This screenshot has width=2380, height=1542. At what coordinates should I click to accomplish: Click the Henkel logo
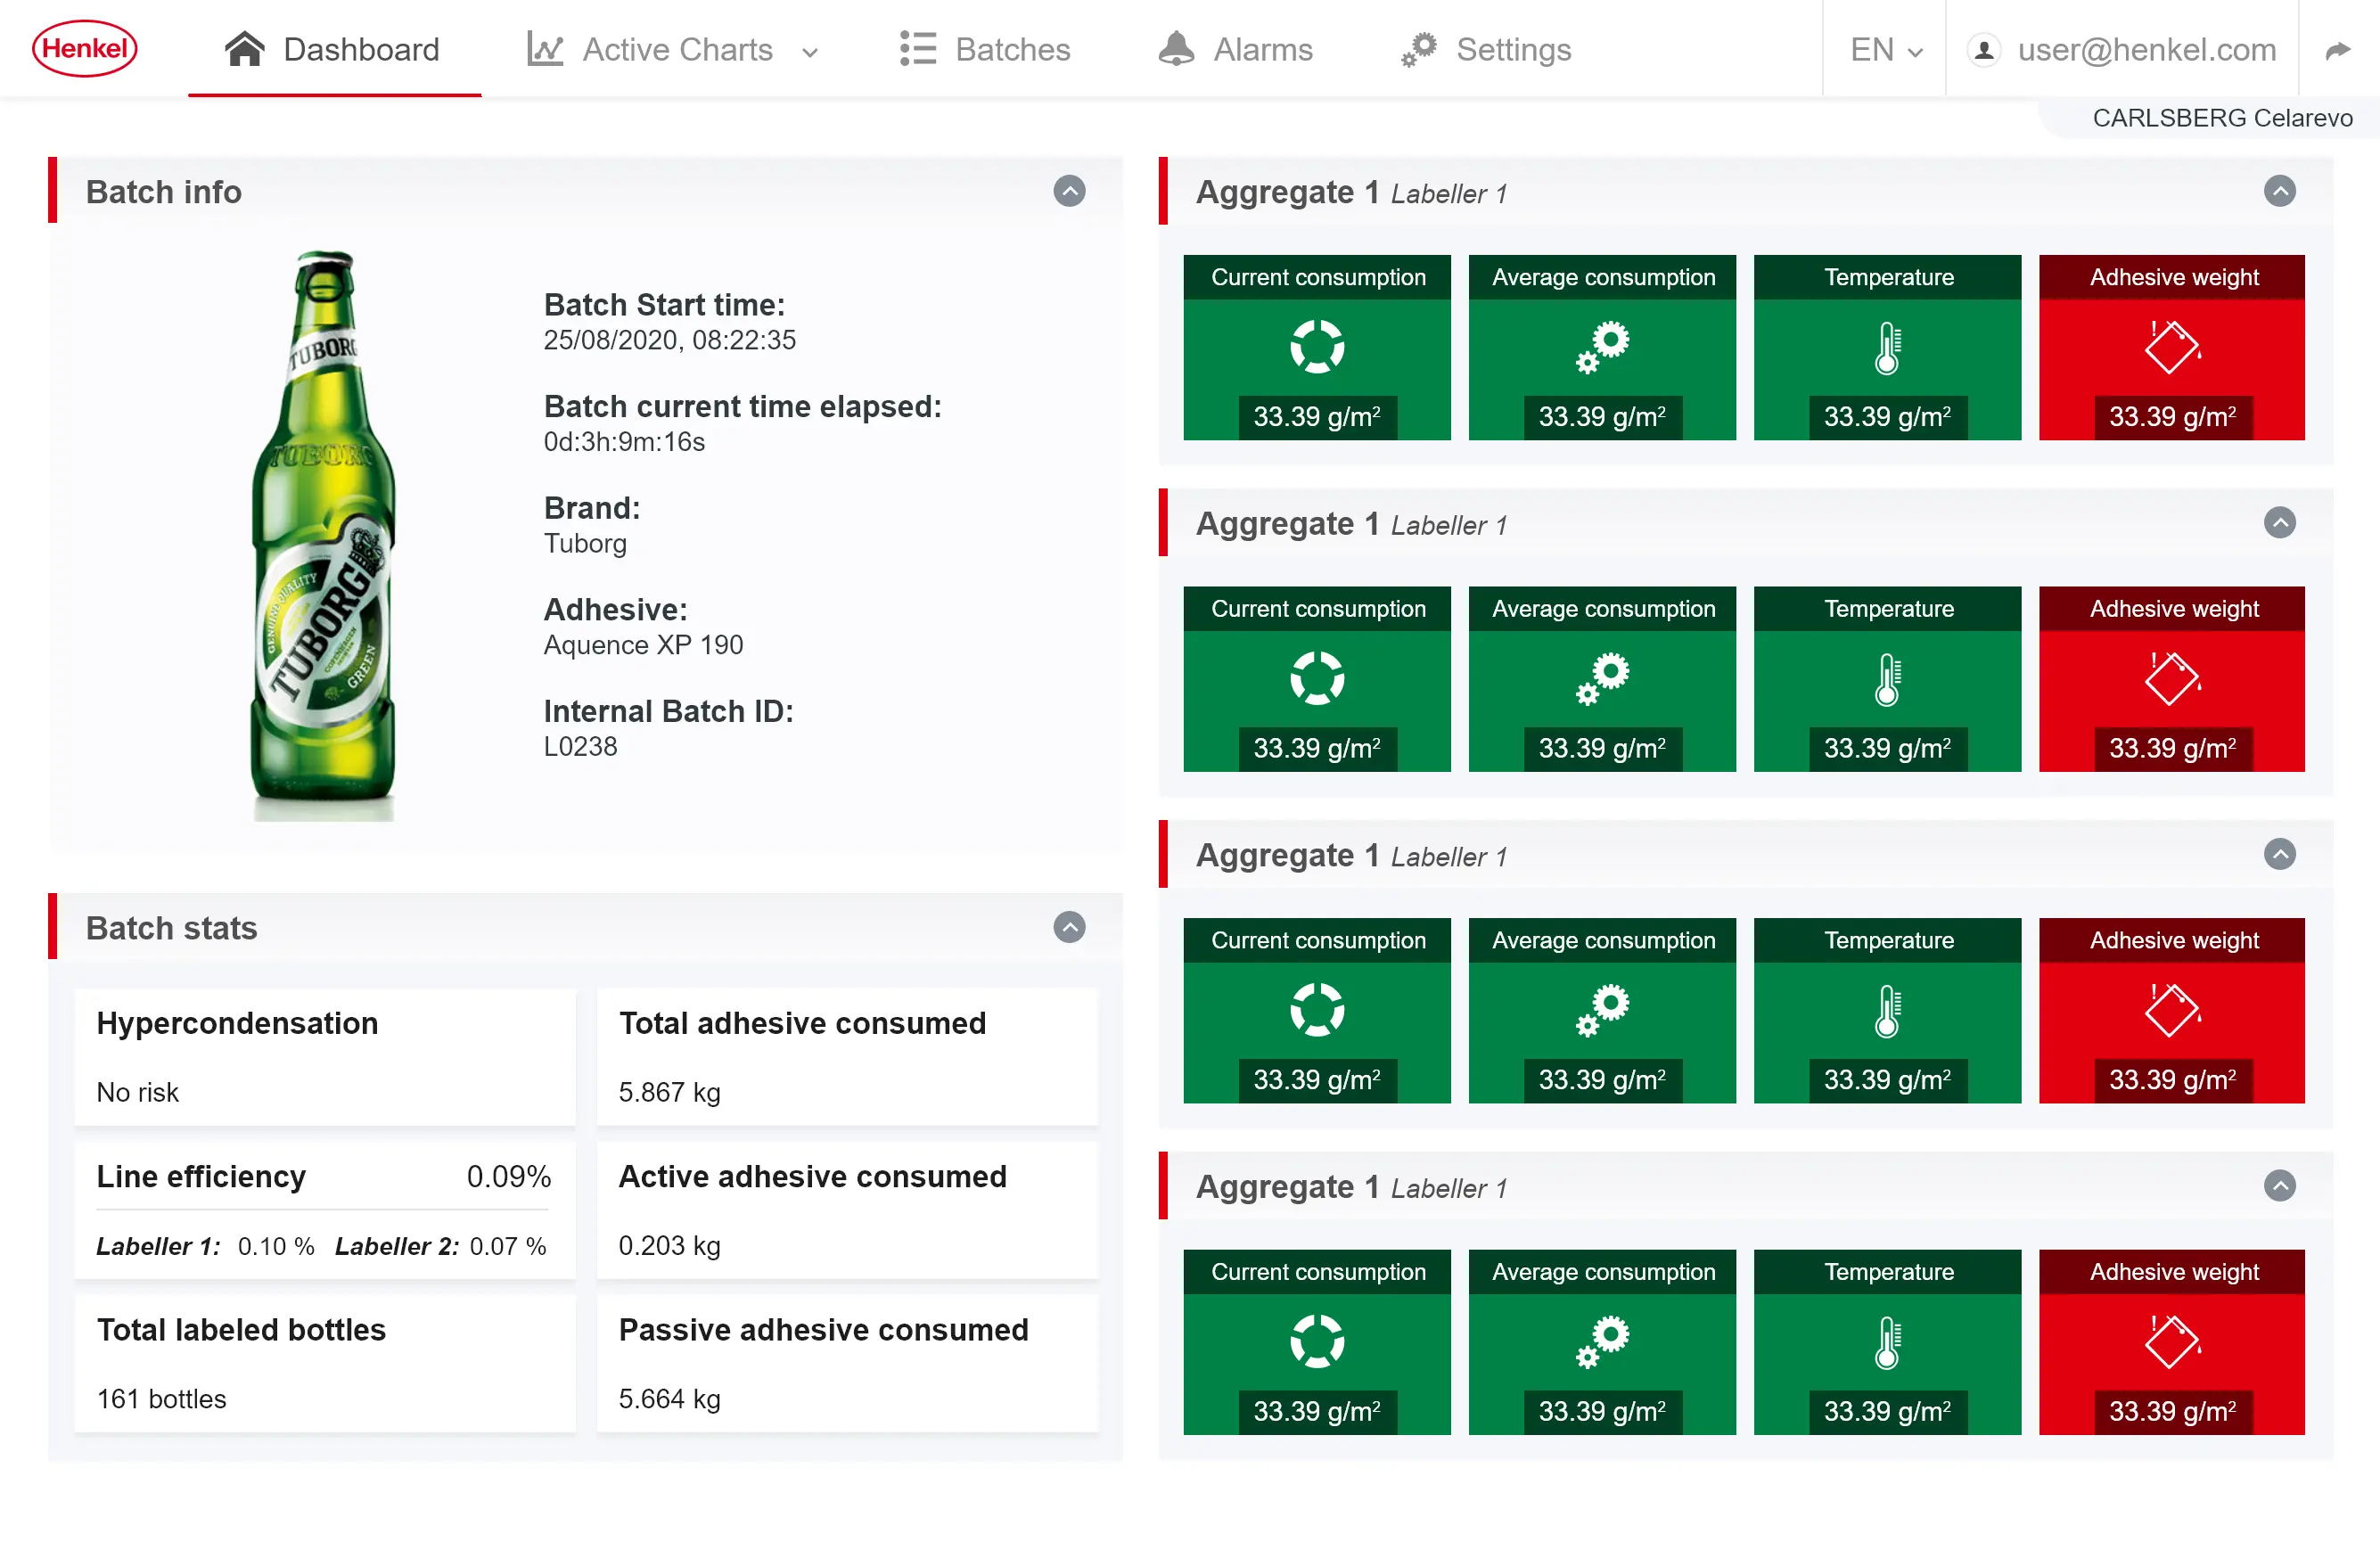coord(85,48)
